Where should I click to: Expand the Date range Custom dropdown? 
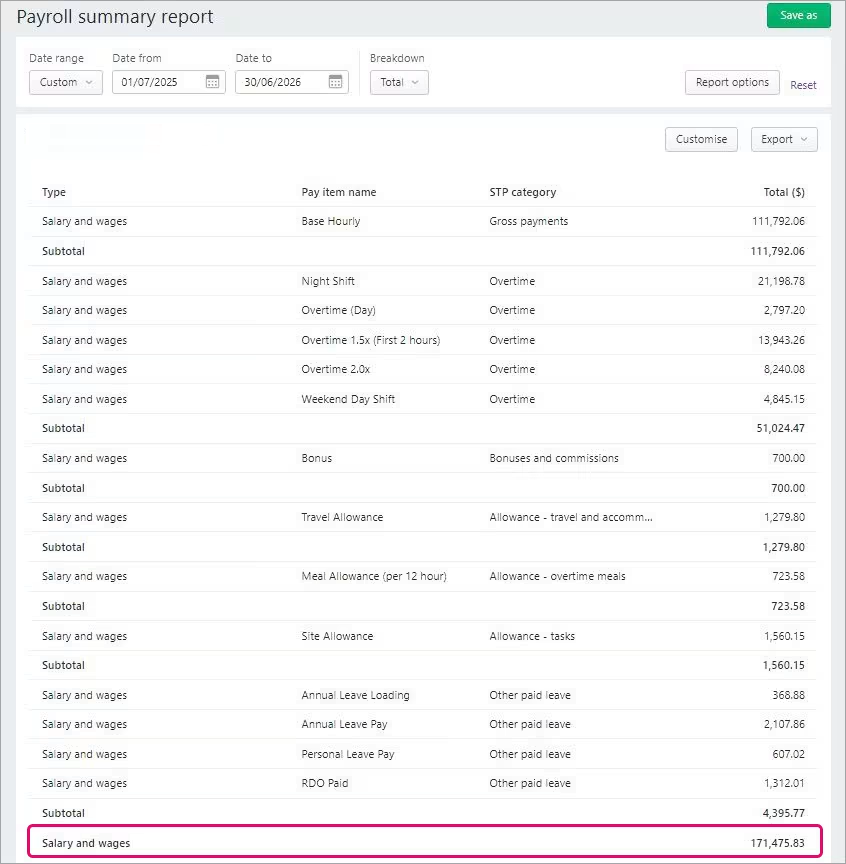(66, 82)
